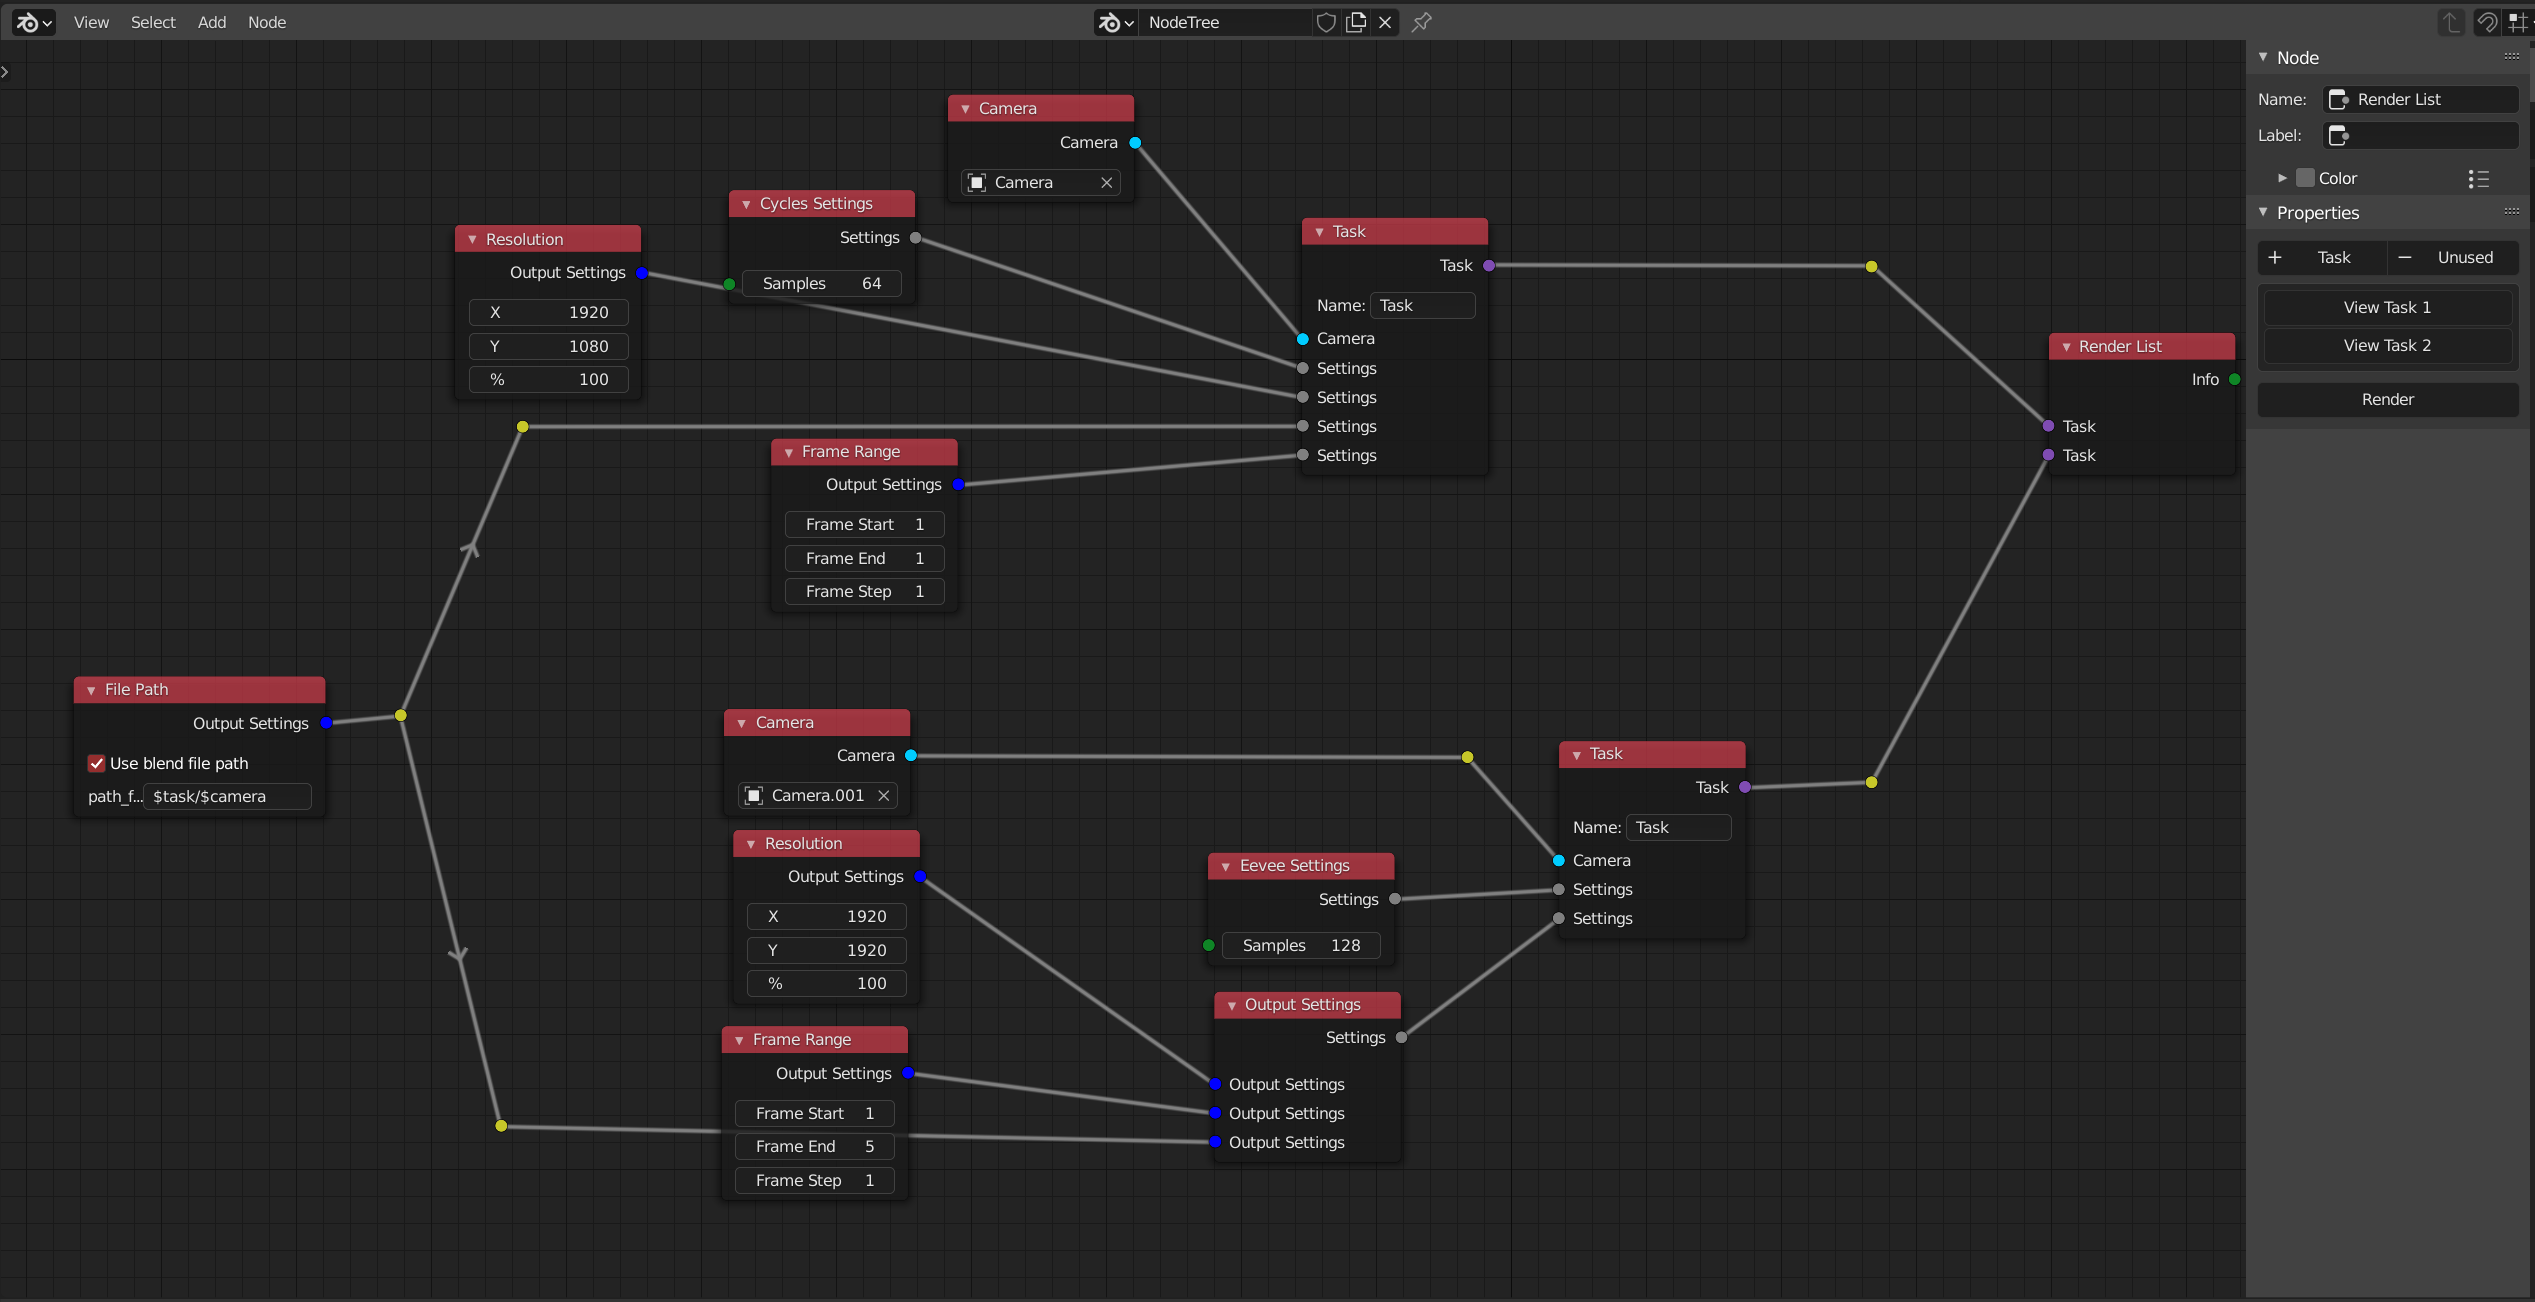Collapse the Properties panel
The image size is (2535, 1302).
[2264, 212]
